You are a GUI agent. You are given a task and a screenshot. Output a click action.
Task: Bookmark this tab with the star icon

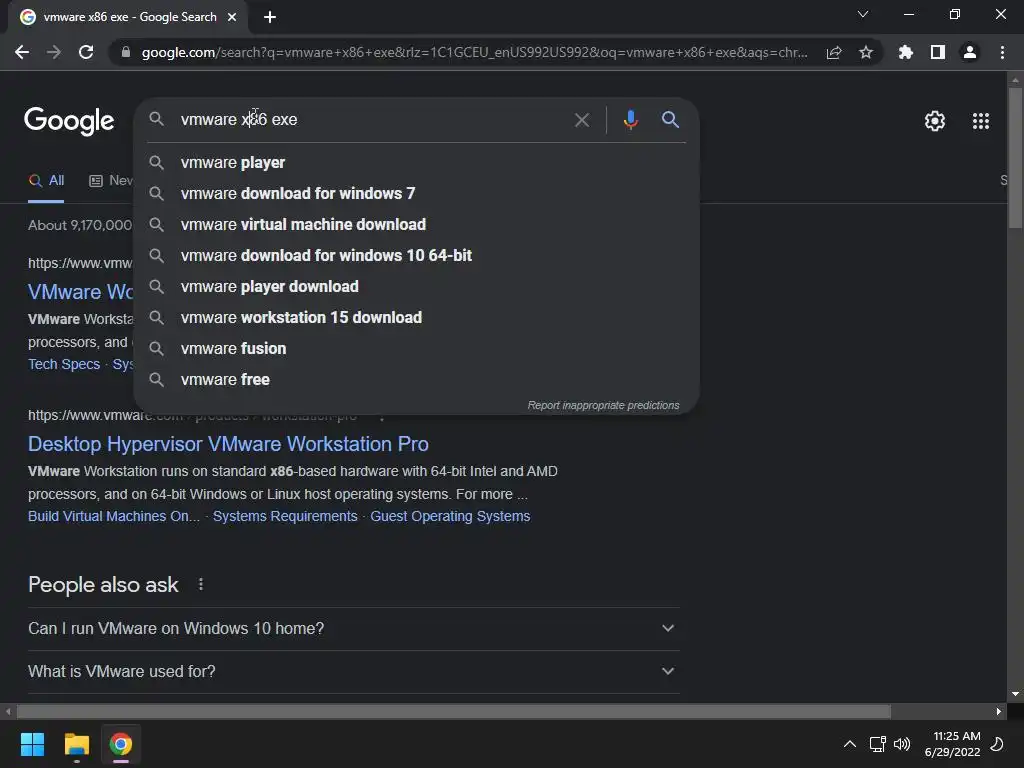click(866, 52)
